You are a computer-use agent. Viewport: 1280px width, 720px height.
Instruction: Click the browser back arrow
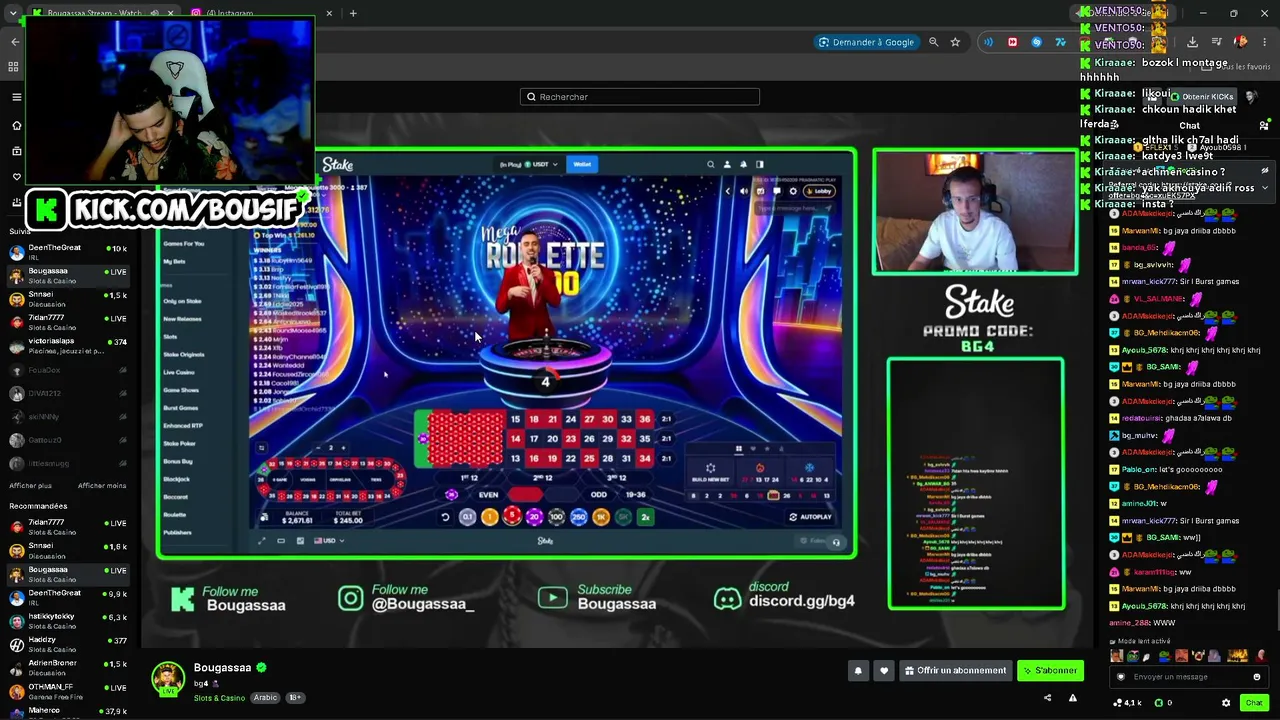click(15, 42)
